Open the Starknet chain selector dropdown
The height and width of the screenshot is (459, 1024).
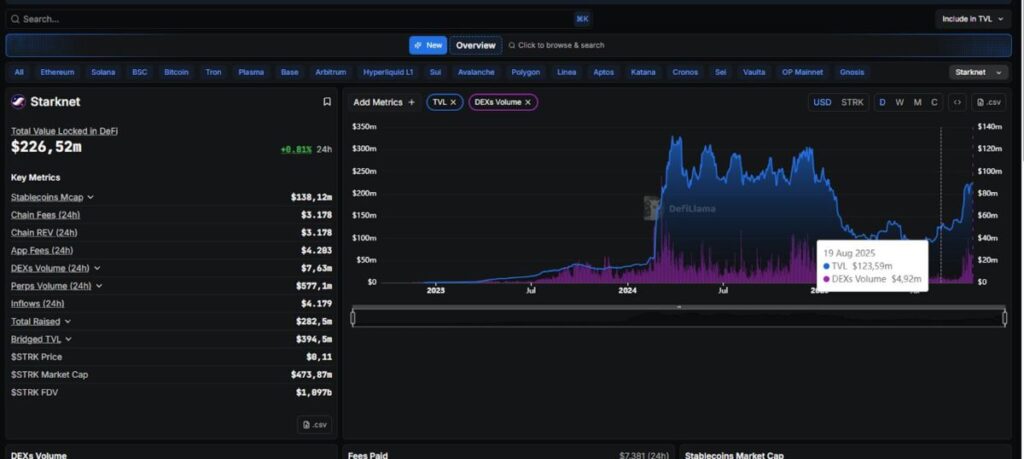pyautogui.click(x=979, y=72)
